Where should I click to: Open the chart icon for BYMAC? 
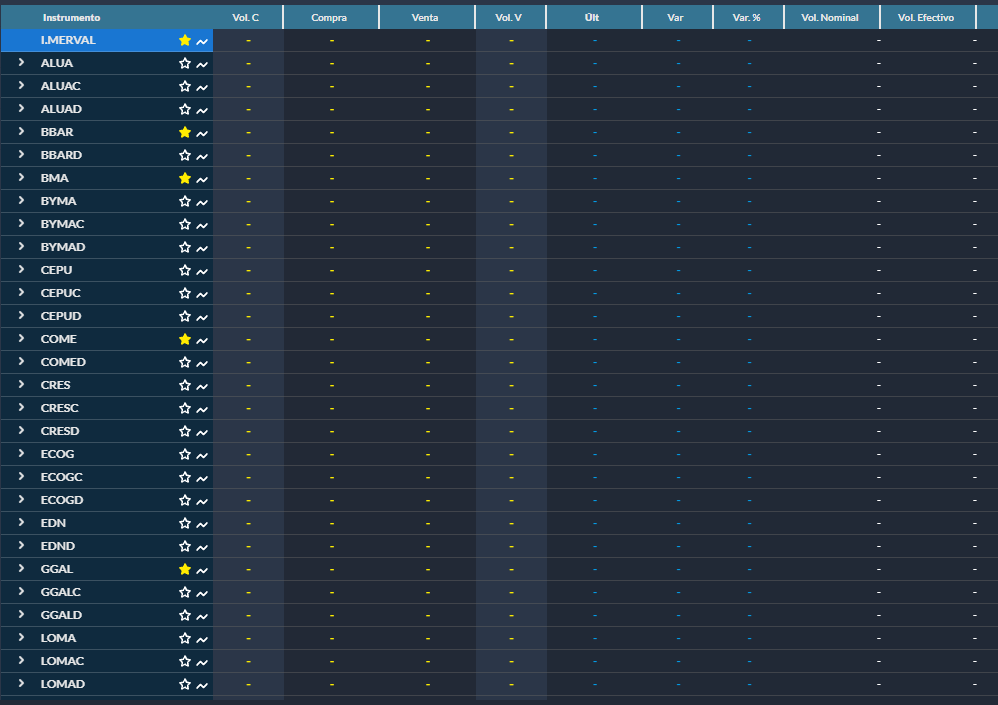click(202, 225)
